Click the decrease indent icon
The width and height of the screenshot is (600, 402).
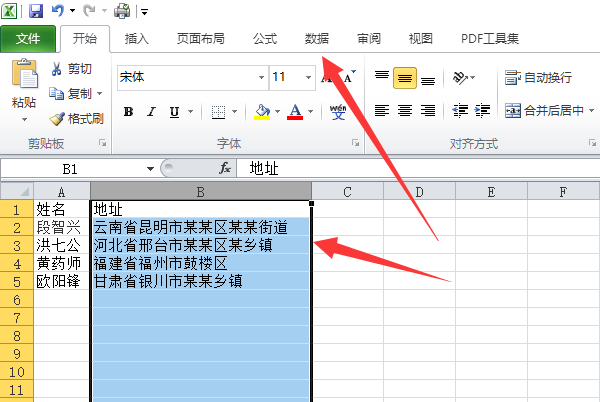tap(460, 111)
